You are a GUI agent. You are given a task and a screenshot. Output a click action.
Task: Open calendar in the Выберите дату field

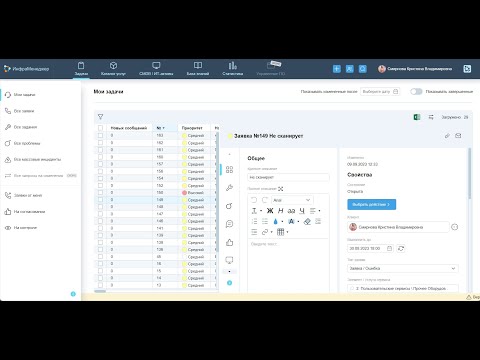tap(396, 91)
